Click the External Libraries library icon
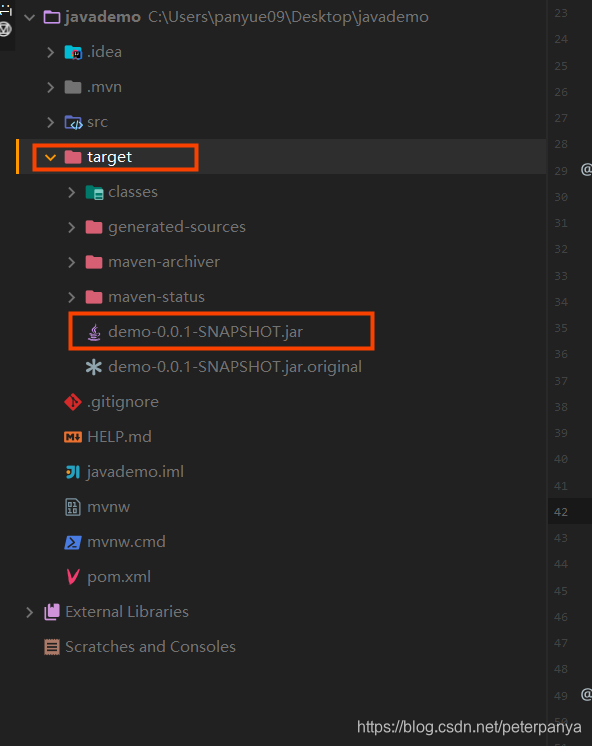Image resolution: width=592 pixels, height=746 pixels. point(52,612)
